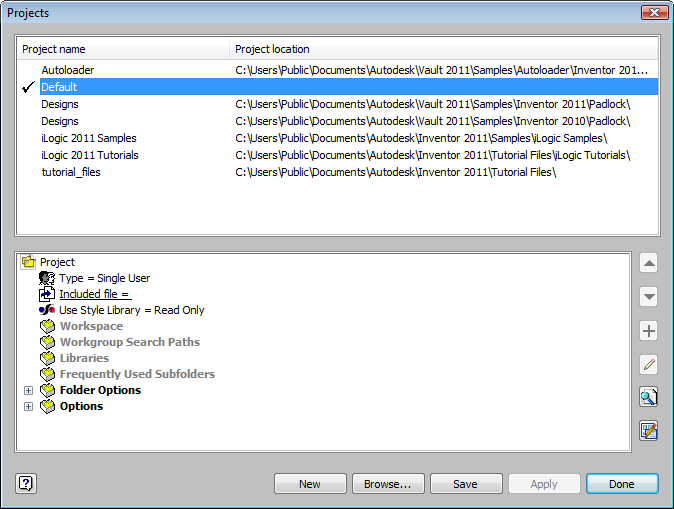Select the Workgroup Search Paths label

point(130,342)
